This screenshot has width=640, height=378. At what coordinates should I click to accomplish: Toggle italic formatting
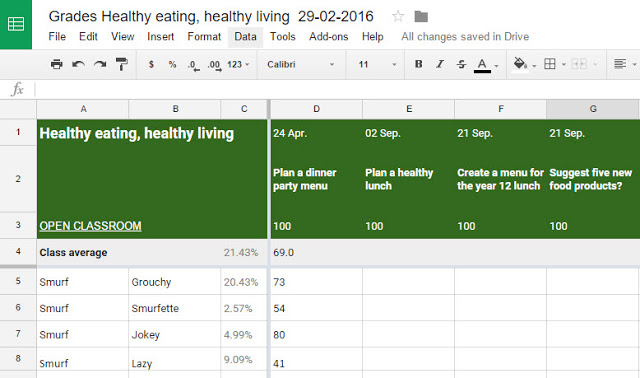(x=440, y=64)
